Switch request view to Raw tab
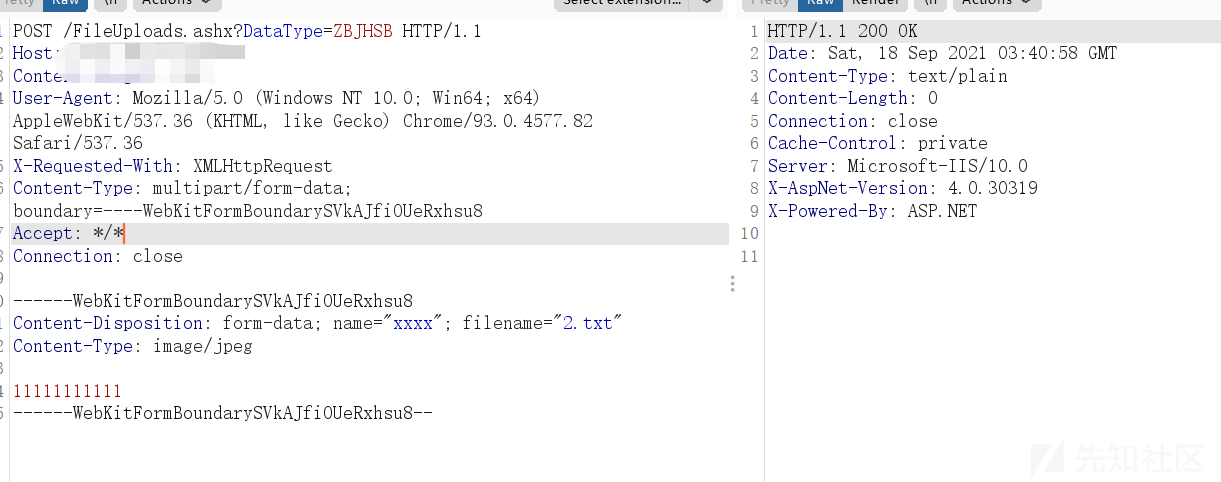The height and width of the screenshot is (482, 1221). [65, 3]
